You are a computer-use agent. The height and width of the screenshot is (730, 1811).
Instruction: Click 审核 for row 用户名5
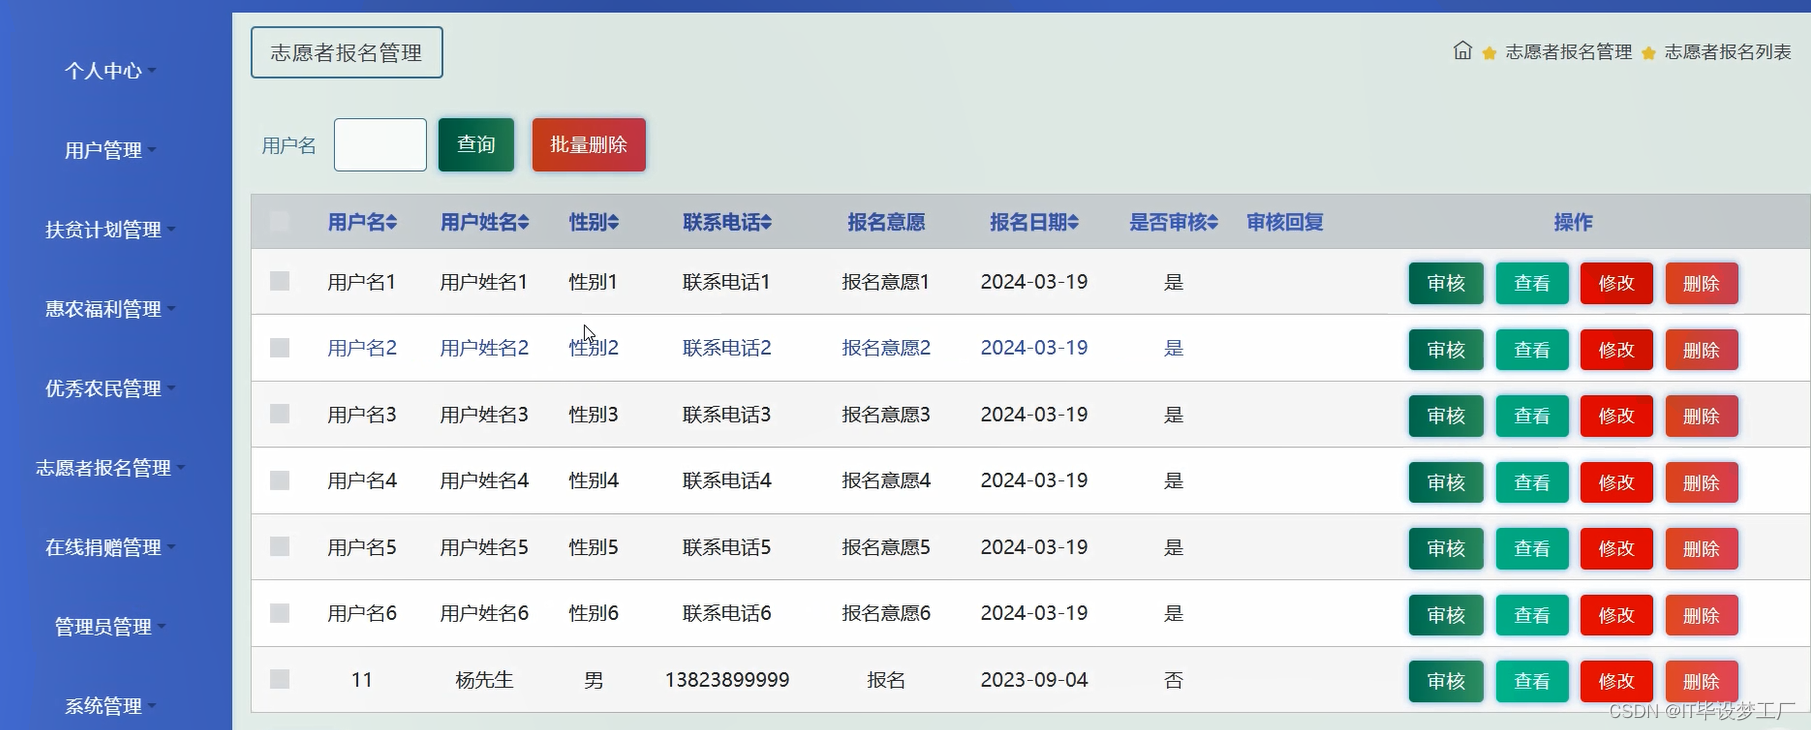click(x=1446, y=548)
